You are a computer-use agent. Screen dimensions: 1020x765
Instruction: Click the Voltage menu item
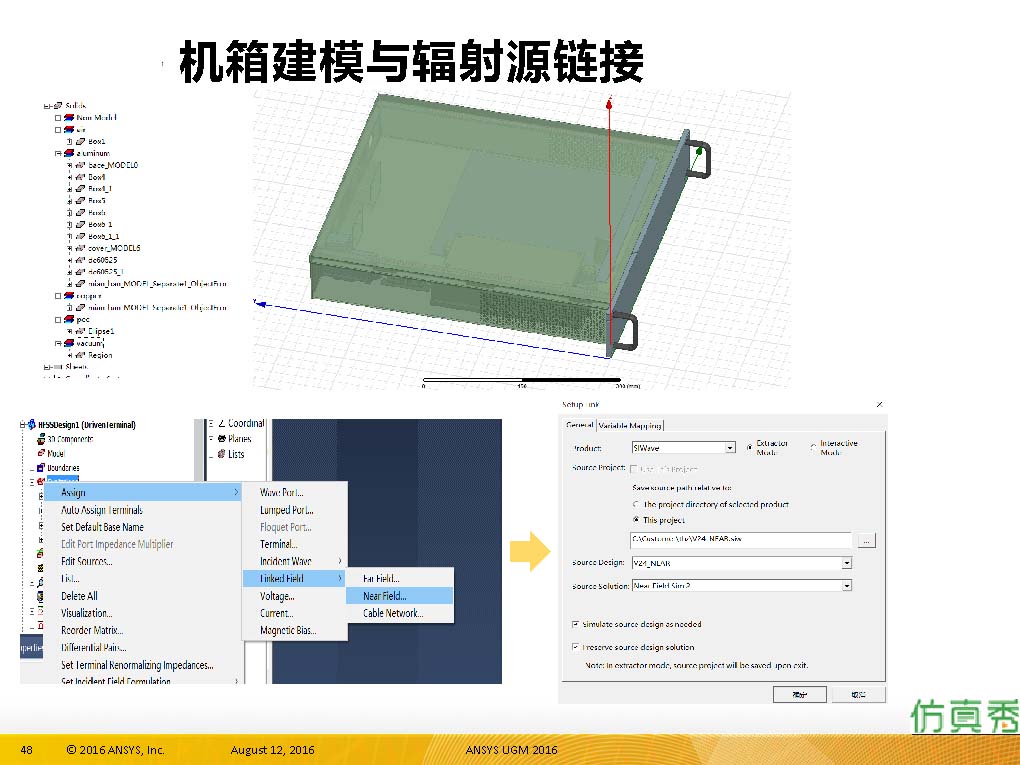[294, 596]
